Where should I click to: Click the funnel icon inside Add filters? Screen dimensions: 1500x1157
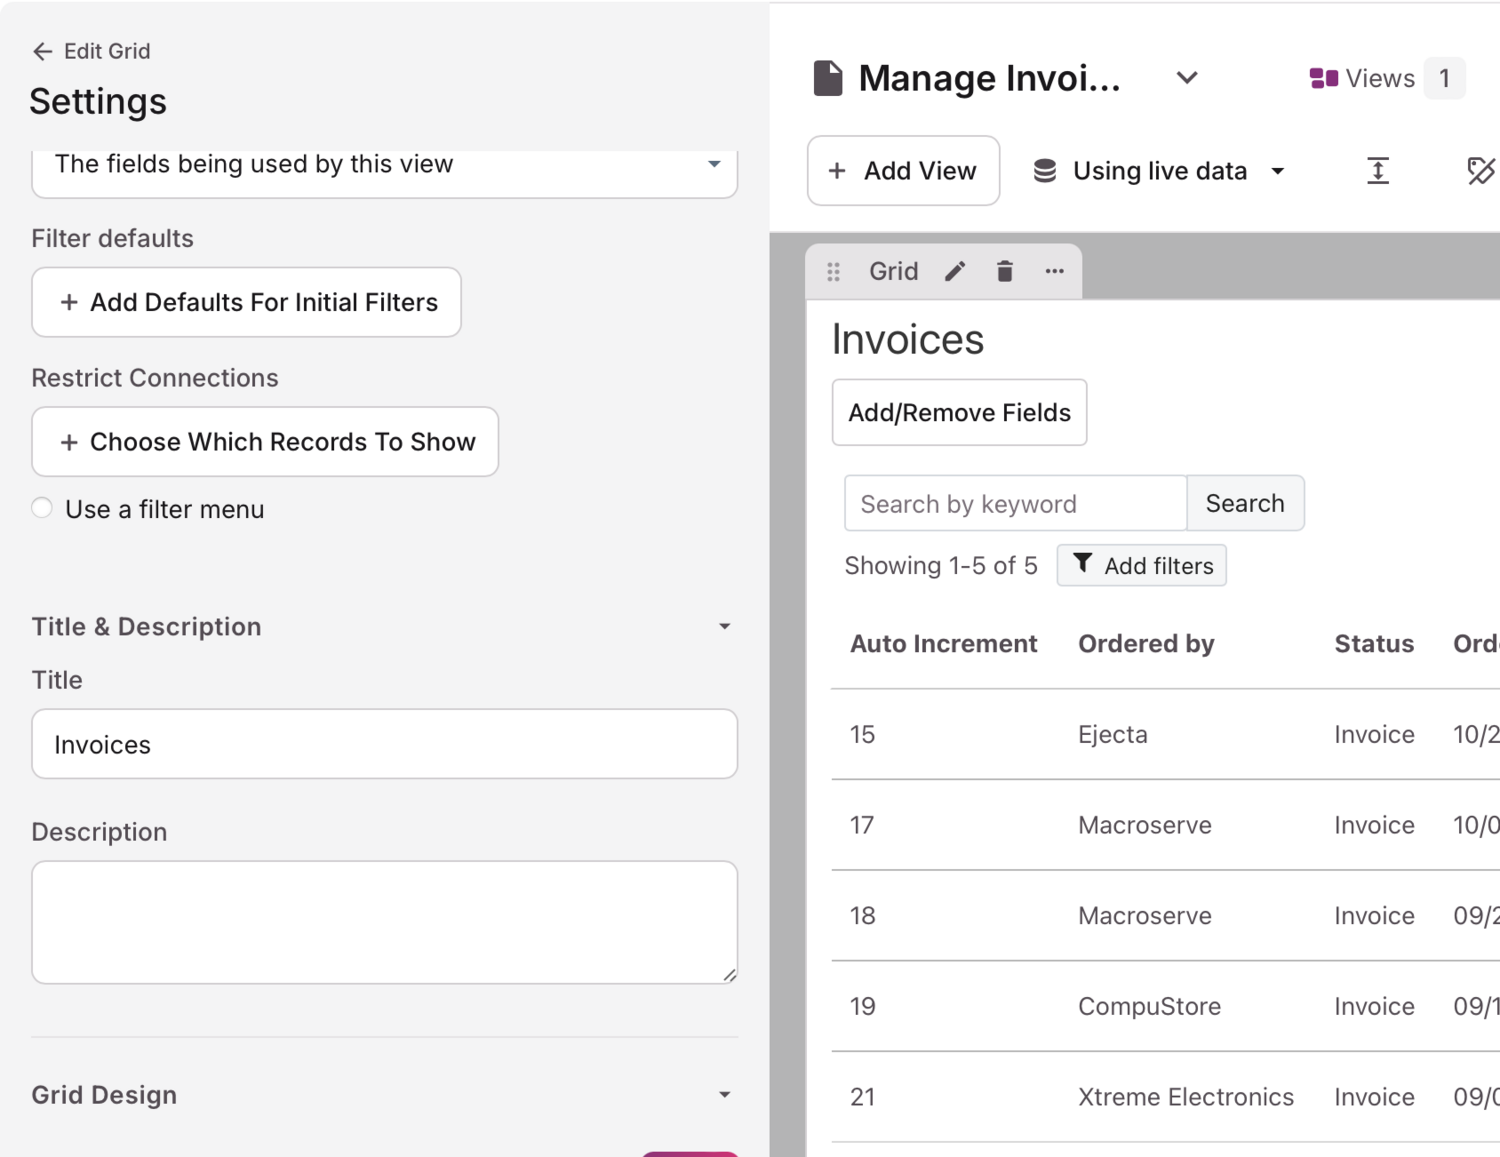tap(1083, 564)
